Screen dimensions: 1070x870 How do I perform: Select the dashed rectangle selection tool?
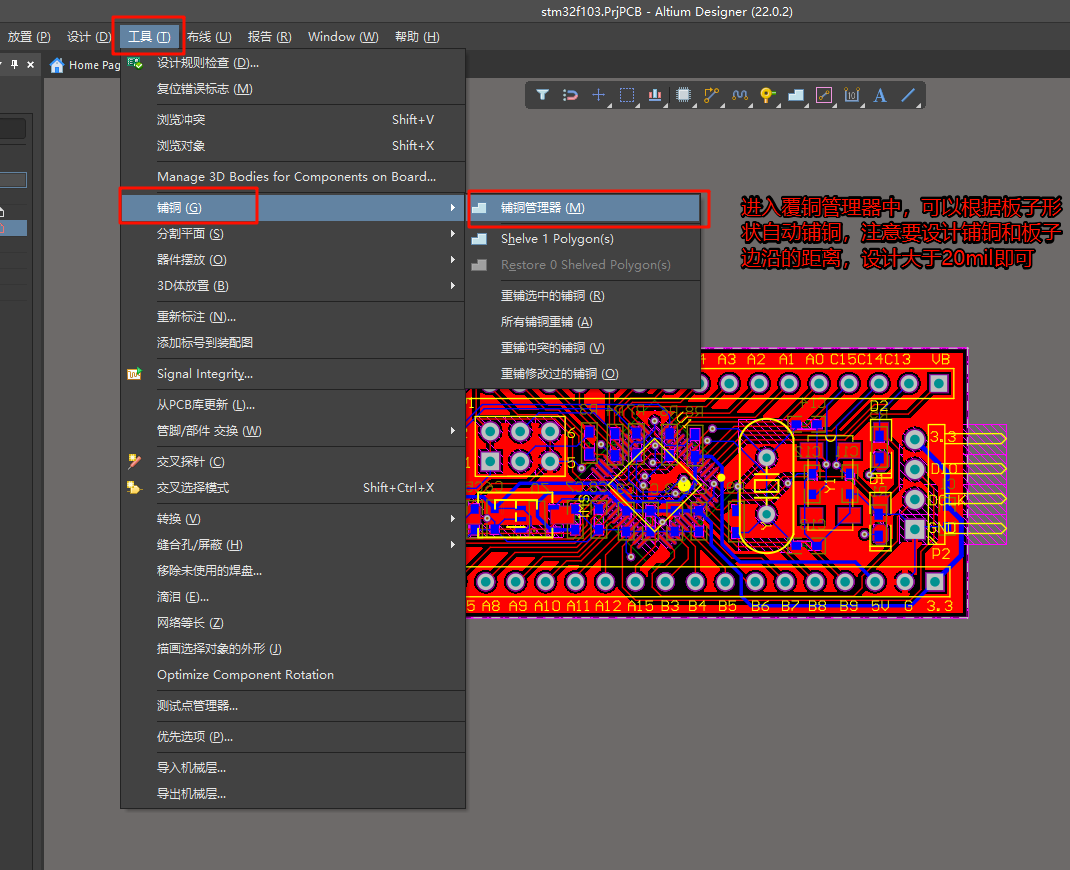point(626,95)
